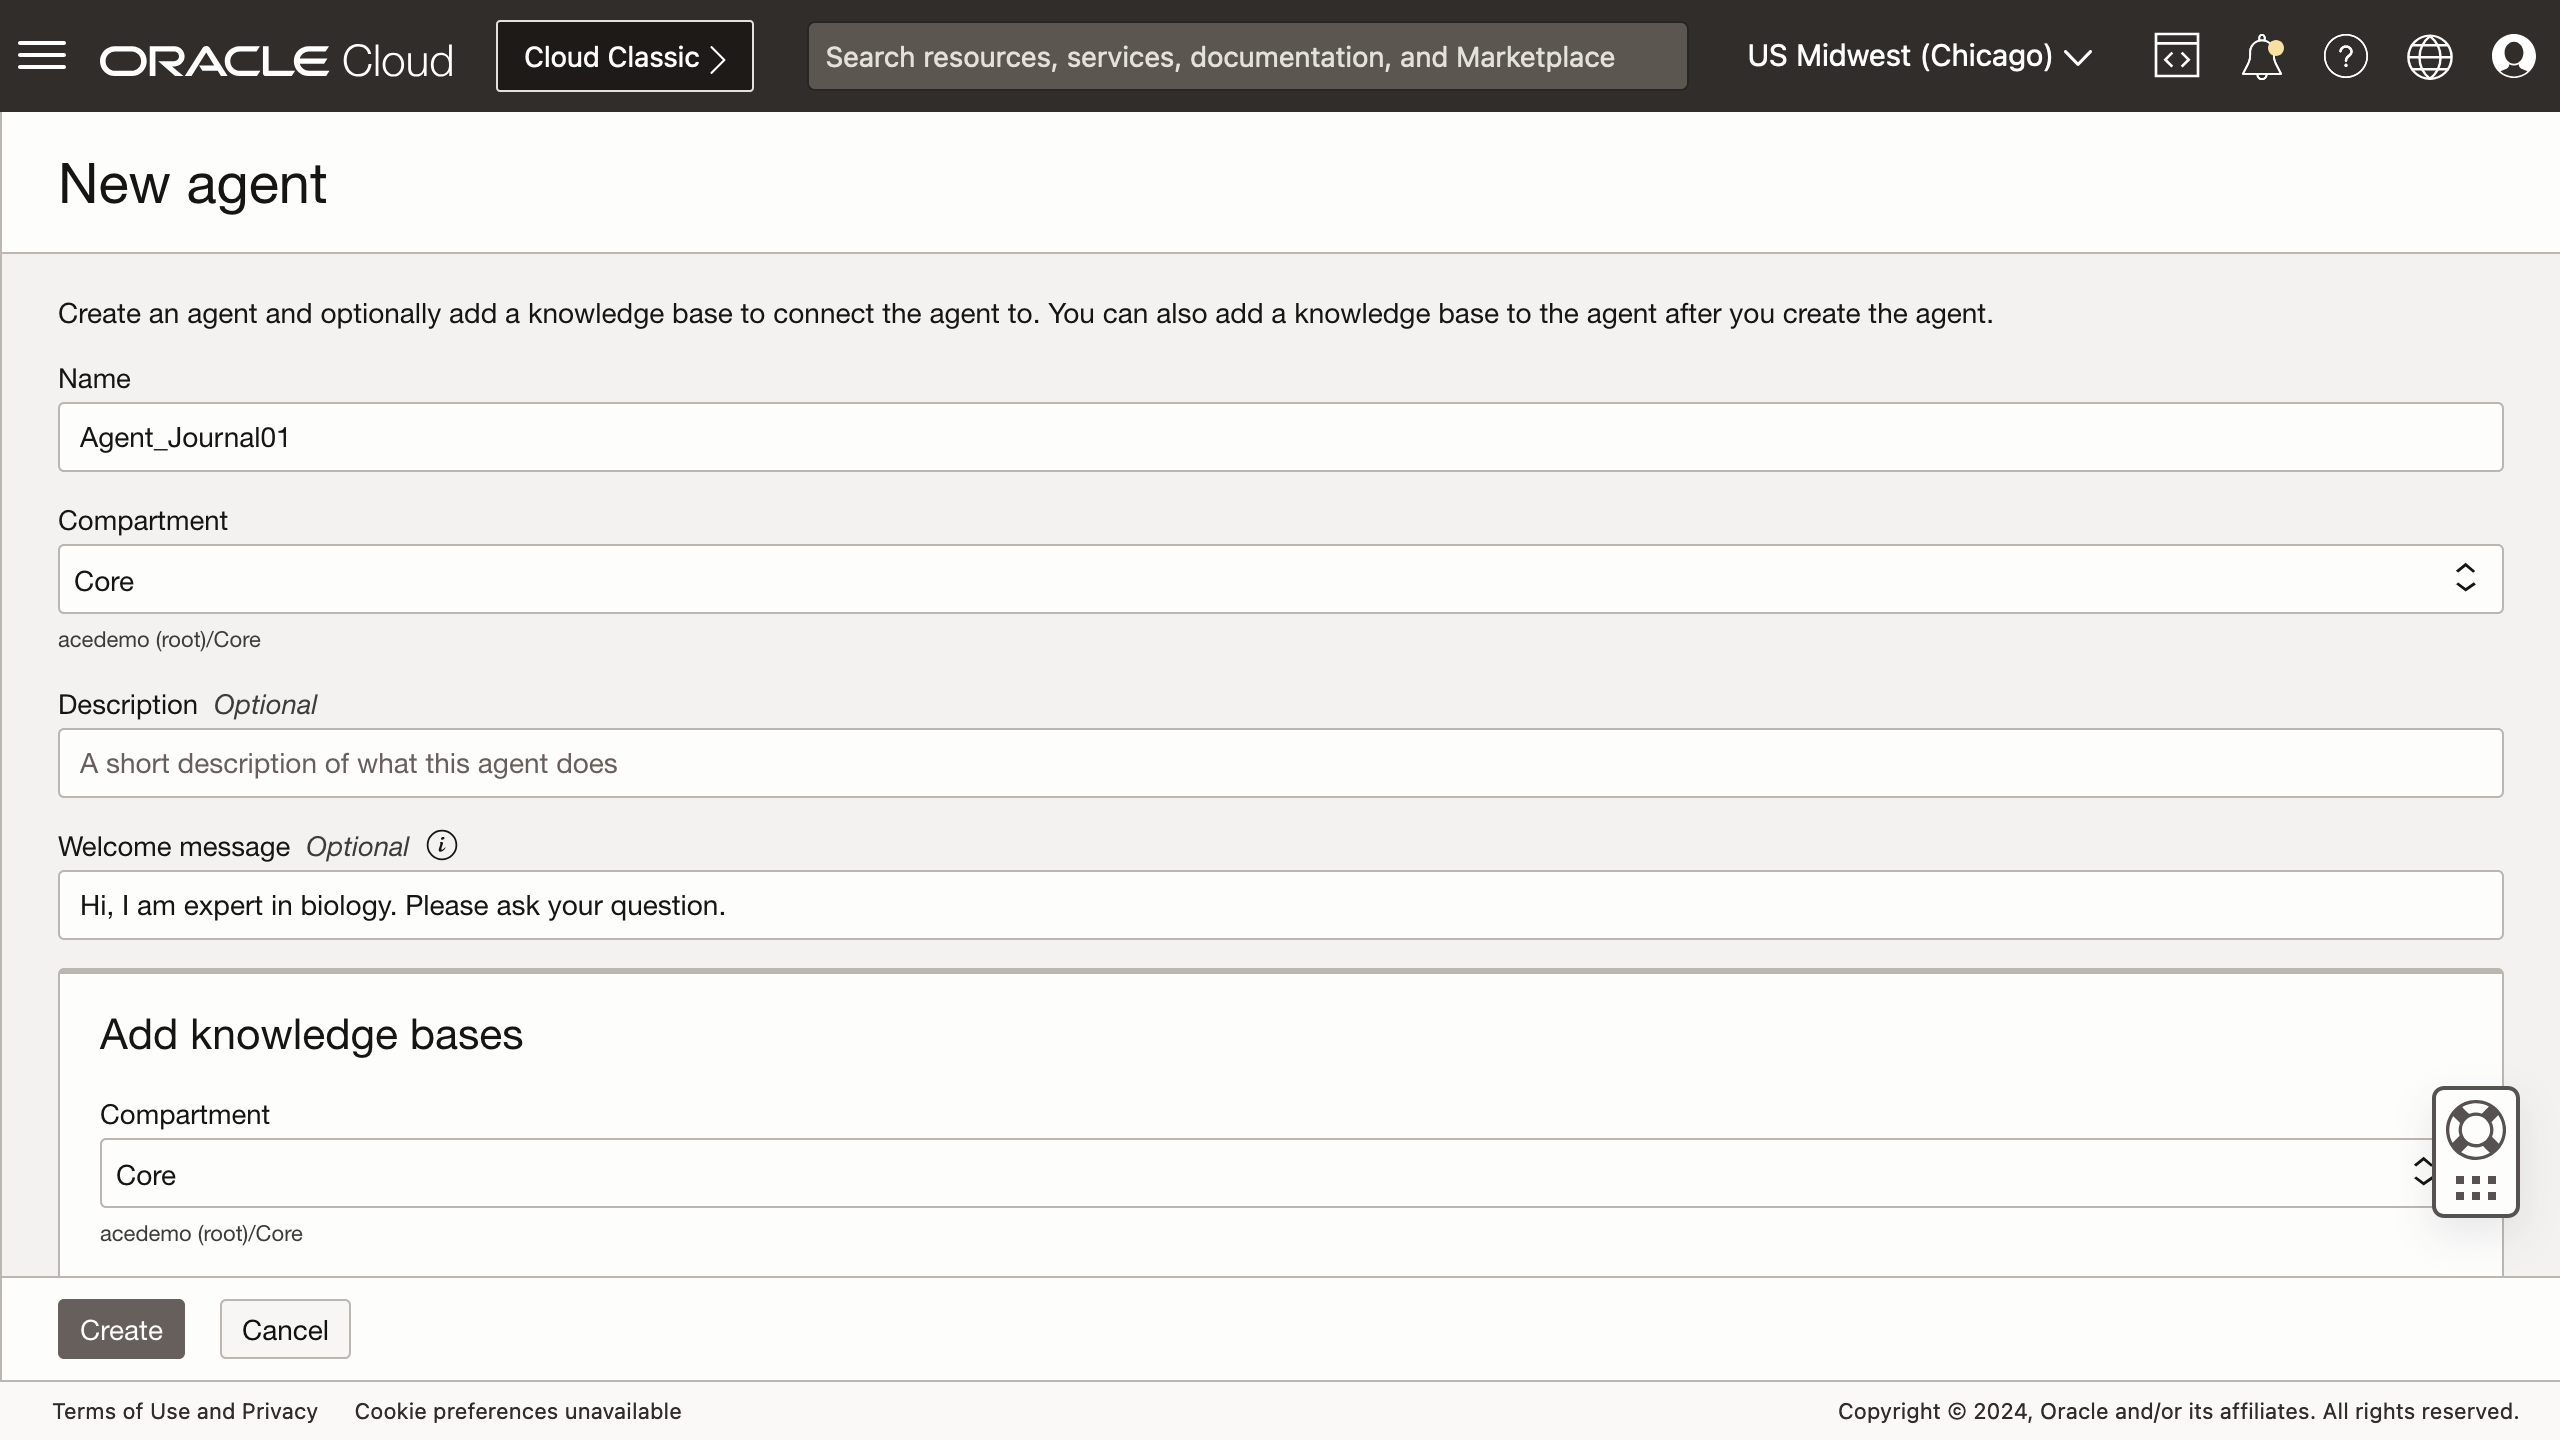Image resolution: width=2560 pixels, height=1440 pixels.
Task: Open the agent Compartment dropdown showing Core
Action: coord(1280,579)
